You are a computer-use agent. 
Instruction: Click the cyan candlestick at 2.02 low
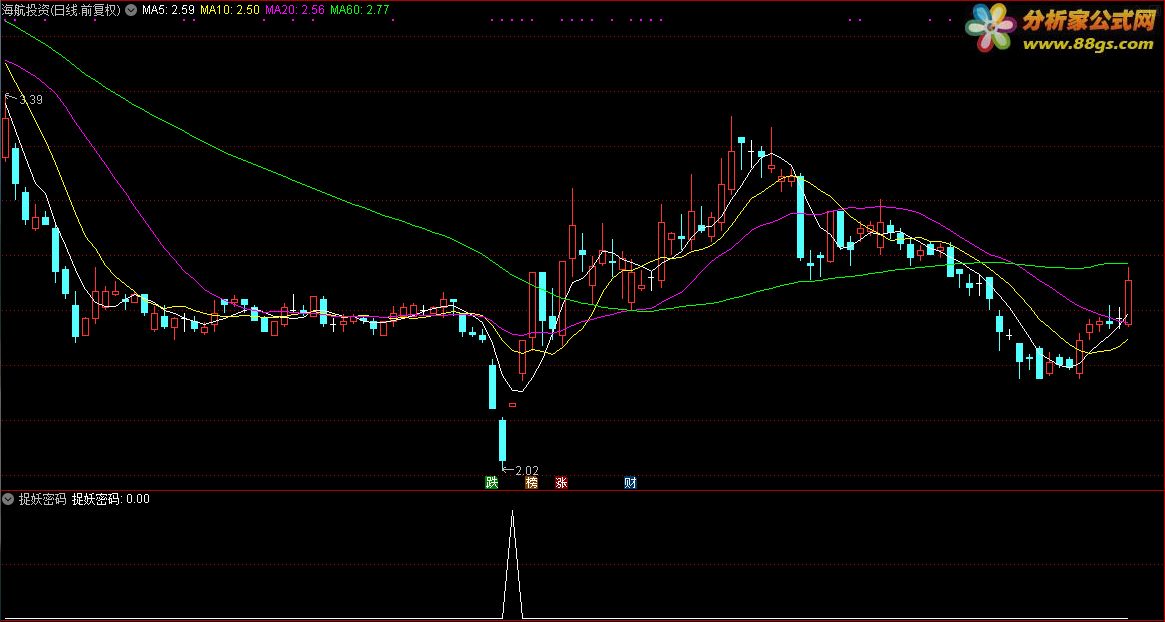[502, 443]
